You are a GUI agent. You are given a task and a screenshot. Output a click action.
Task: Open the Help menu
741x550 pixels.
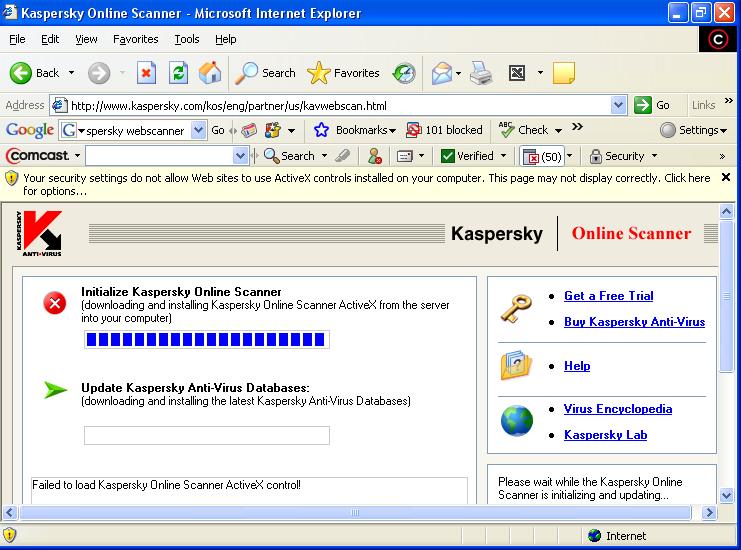[225, 39]
